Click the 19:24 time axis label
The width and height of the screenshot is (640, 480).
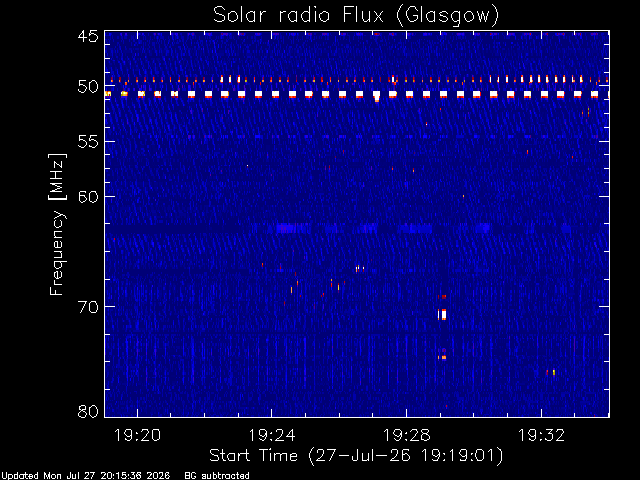coord(272,435)
